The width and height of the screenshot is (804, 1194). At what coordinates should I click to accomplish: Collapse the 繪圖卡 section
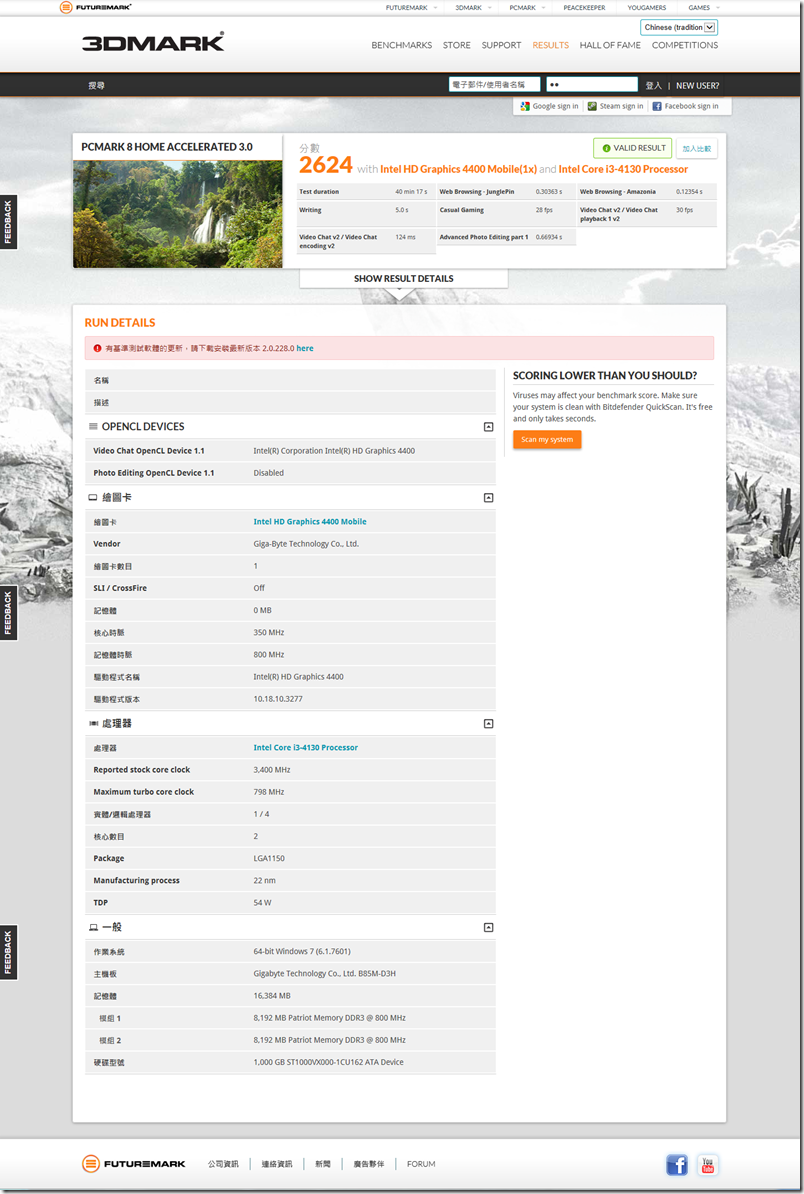pos(489,498)
